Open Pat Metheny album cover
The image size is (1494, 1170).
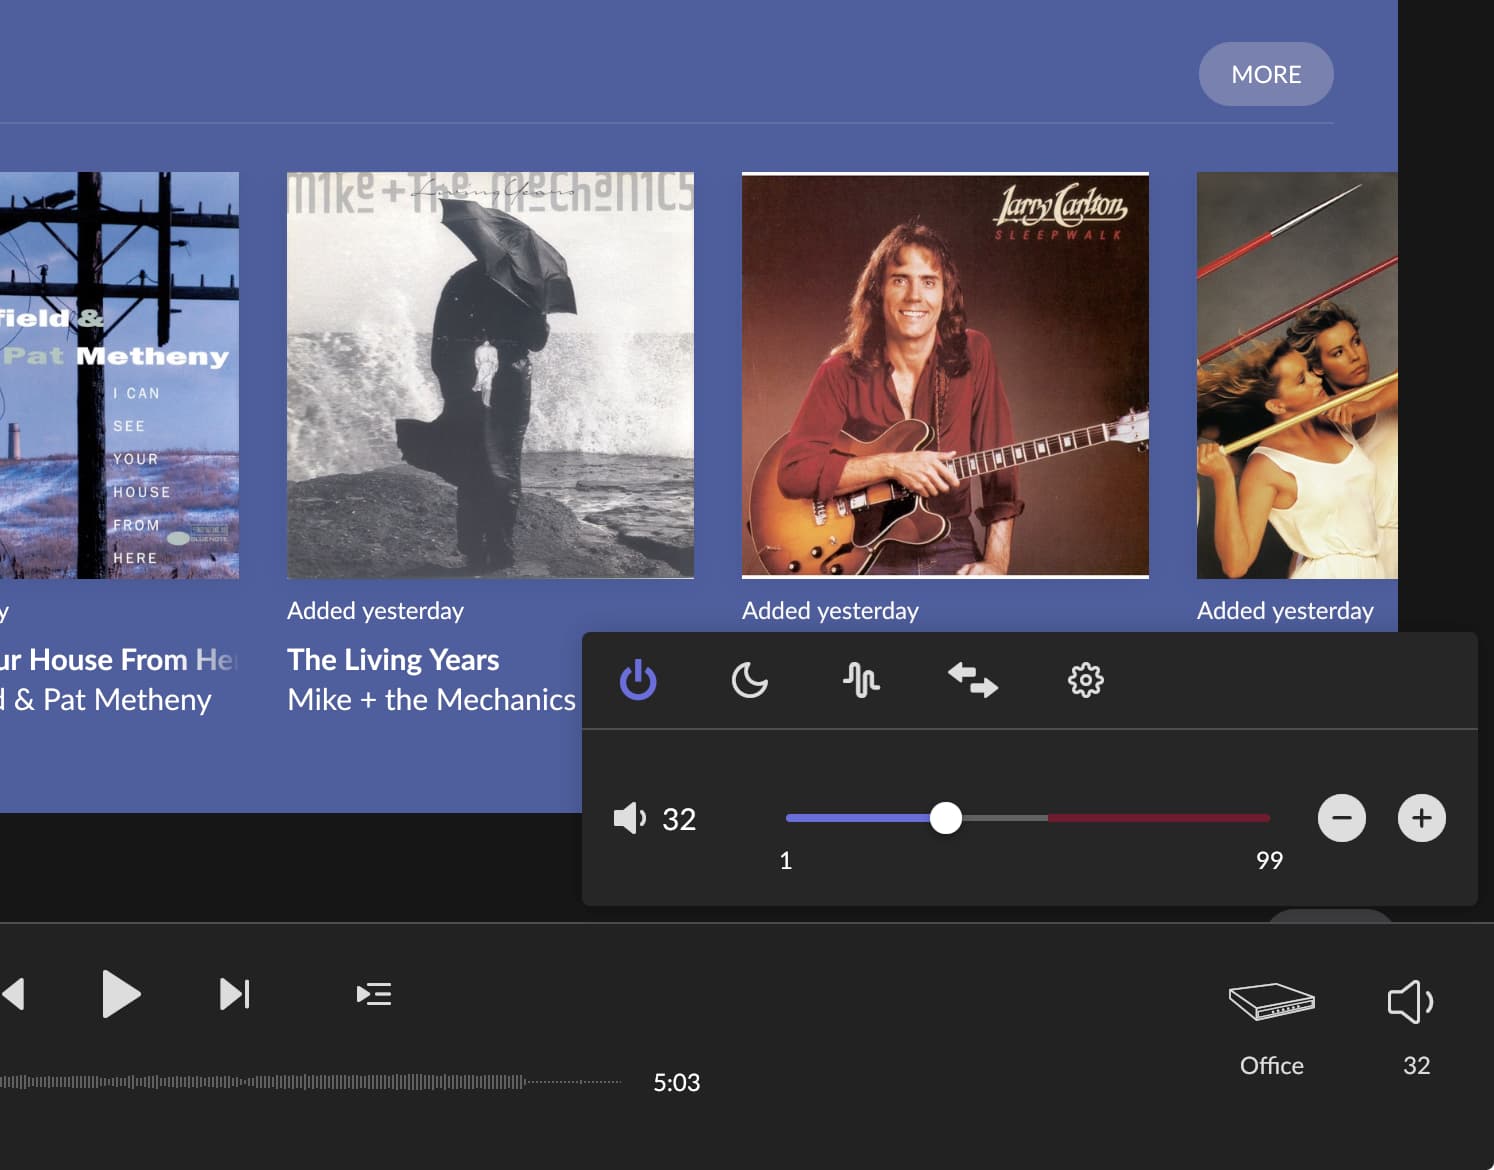119,375
